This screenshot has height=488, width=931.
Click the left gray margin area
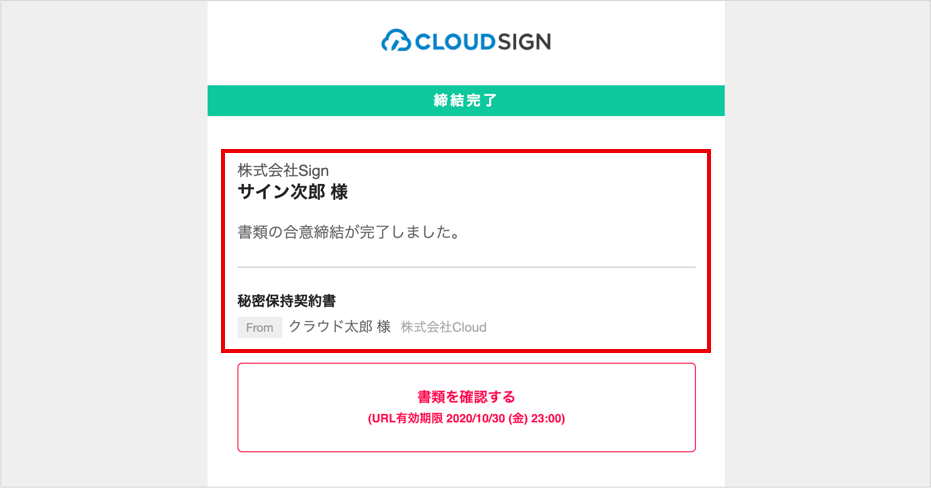(x=104, y=244)
